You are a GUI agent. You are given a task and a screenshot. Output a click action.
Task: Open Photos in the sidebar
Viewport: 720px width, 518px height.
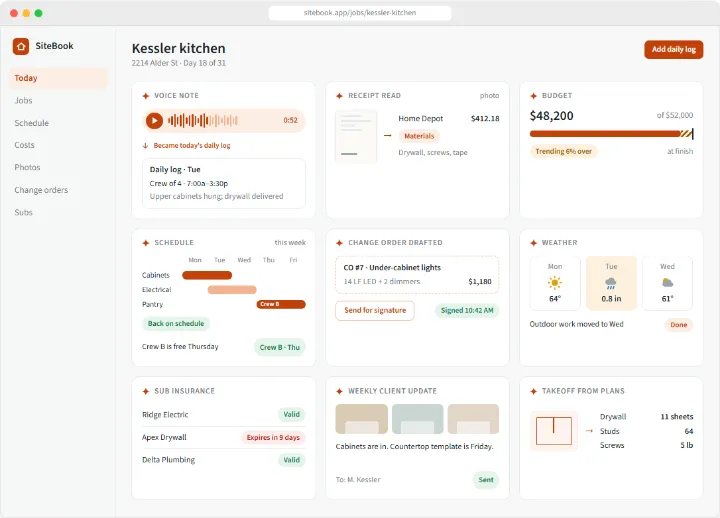(x=58, y=168)
